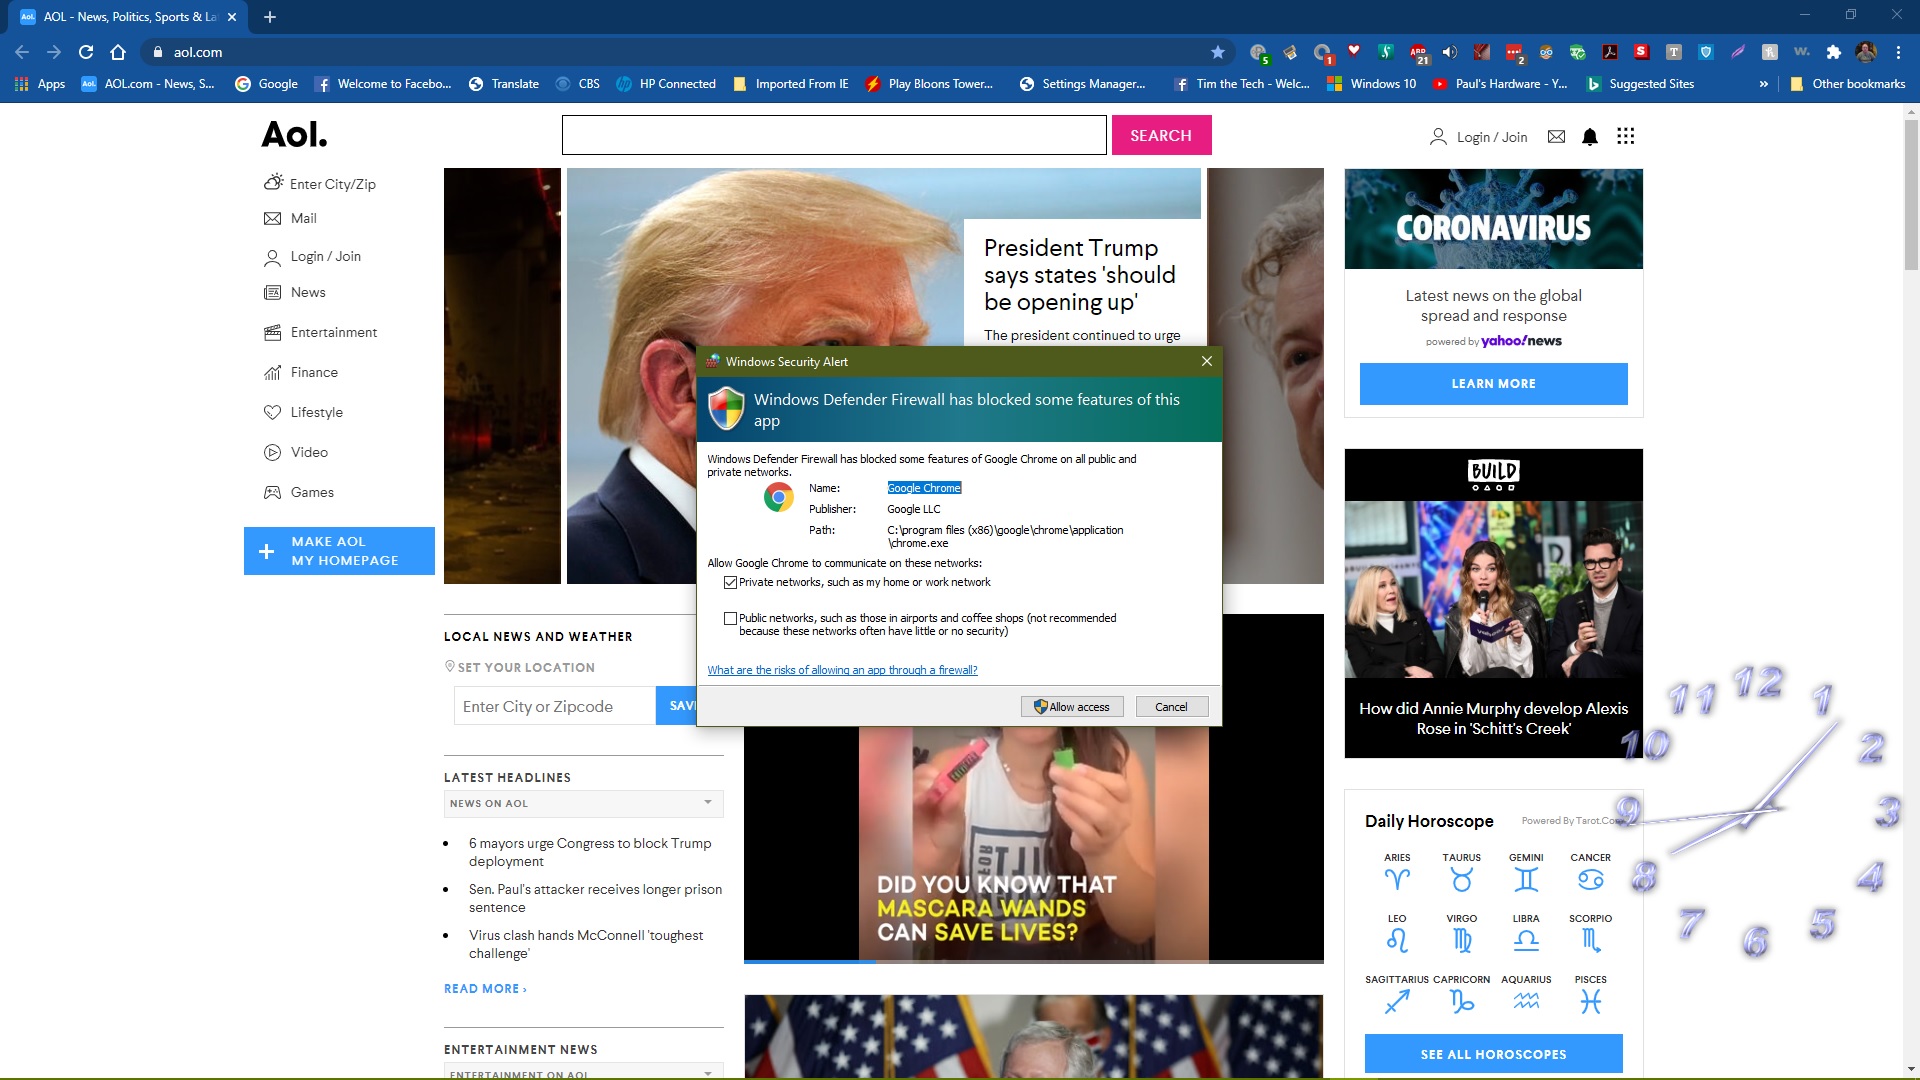Open the Chrome Extensions puzzle-piece menu
This screenshot has height=1080, width=1920.
(x=1833, y=52)
